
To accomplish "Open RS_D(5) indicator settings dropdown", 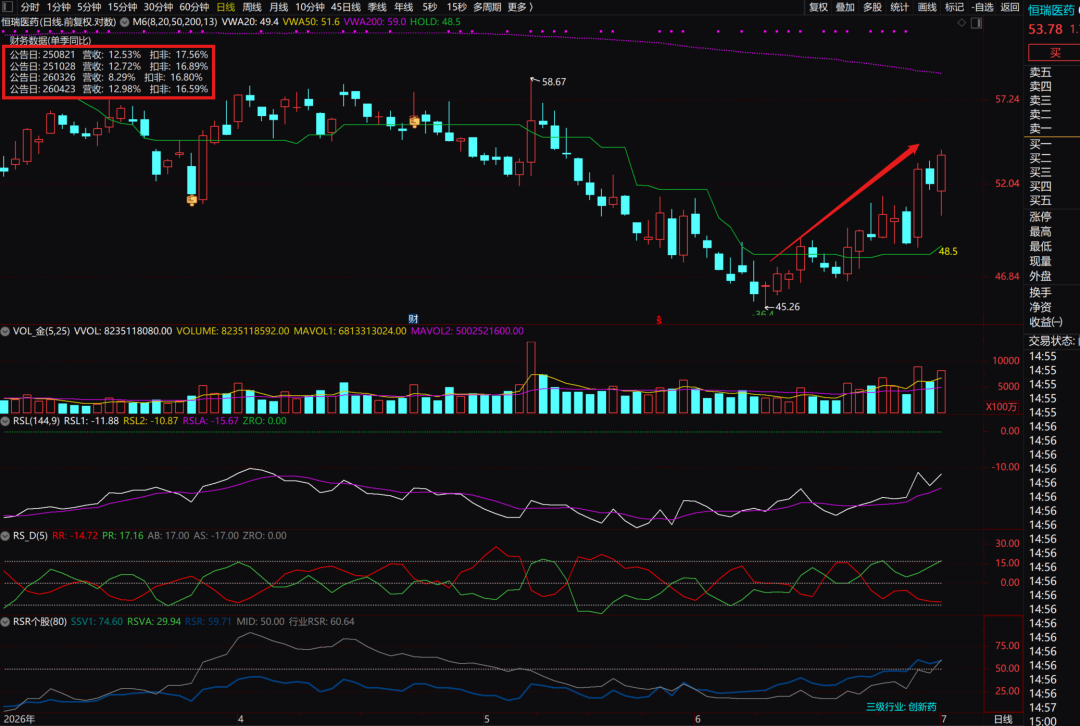I will click(6, 536).
